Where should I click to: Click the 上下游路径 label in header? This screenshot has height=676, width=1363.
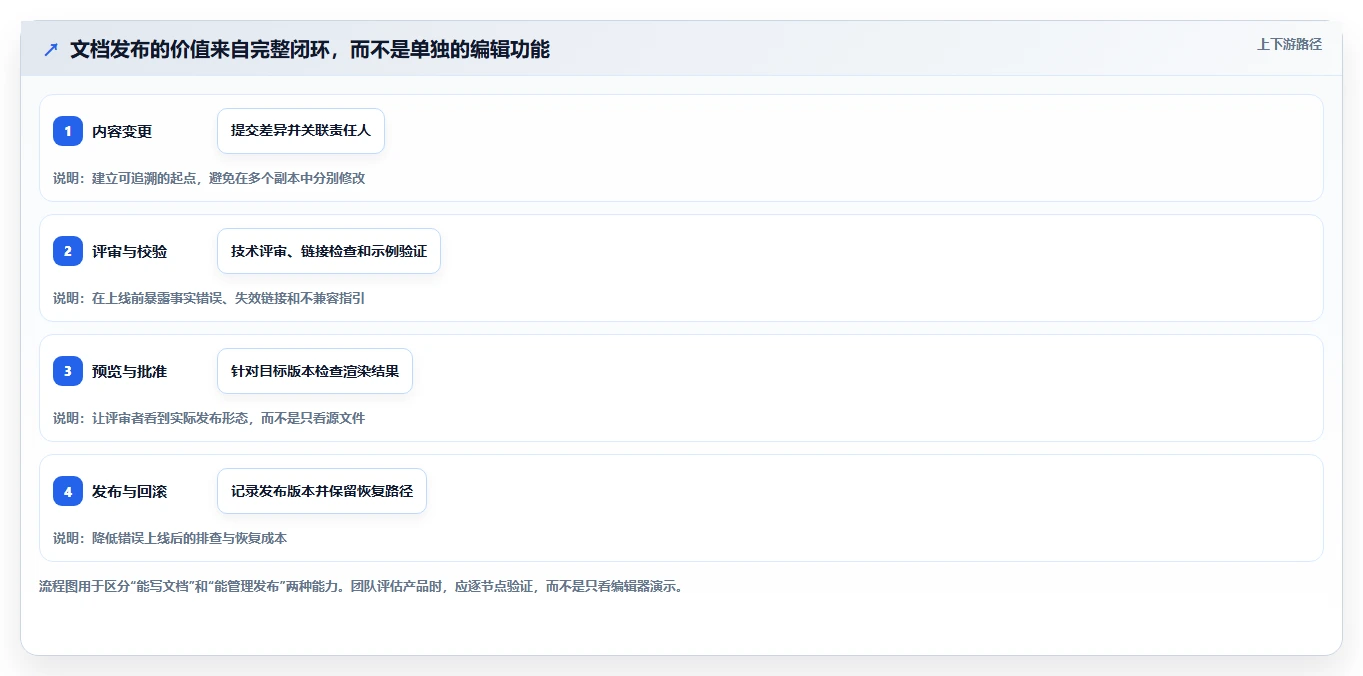pyautogui.click(x=1289, y=44)
